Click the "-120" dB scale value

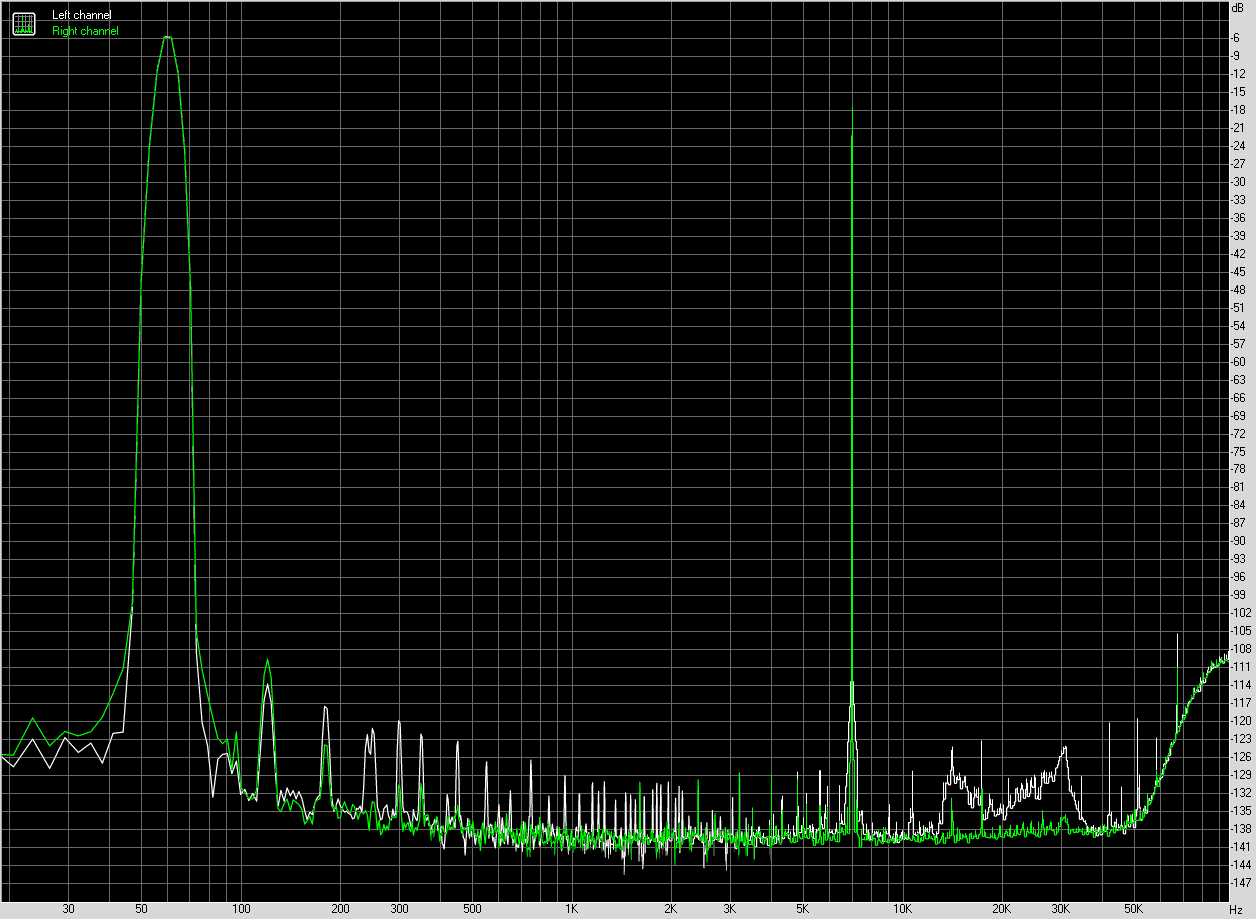(x=1241, y=720)
